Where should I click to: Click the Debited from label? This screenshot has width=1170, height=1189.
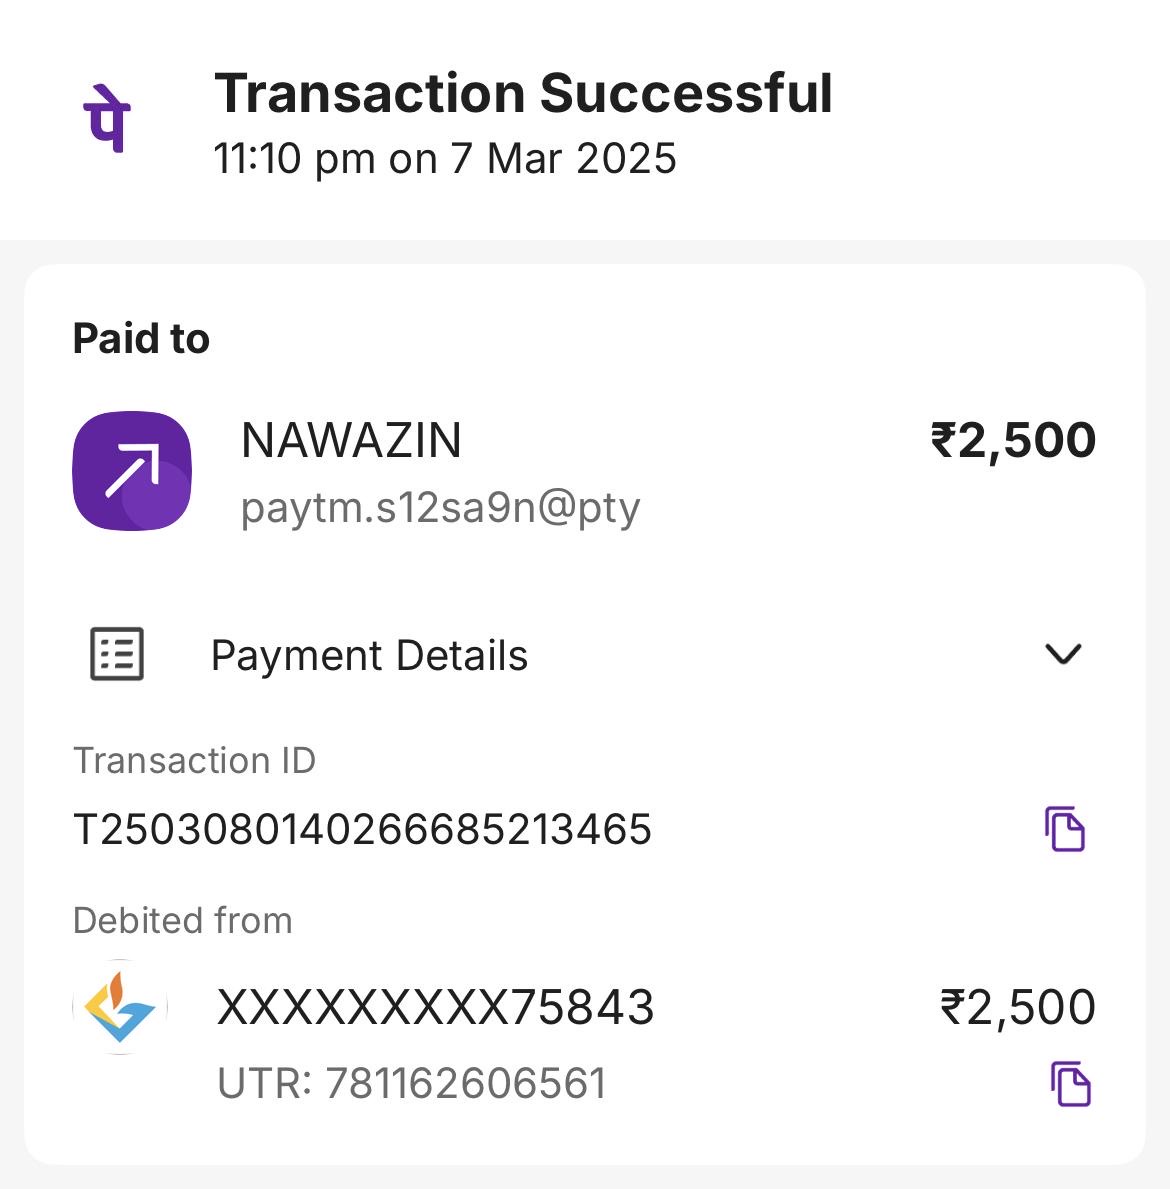pyautogui.click(x=183, y=920)
